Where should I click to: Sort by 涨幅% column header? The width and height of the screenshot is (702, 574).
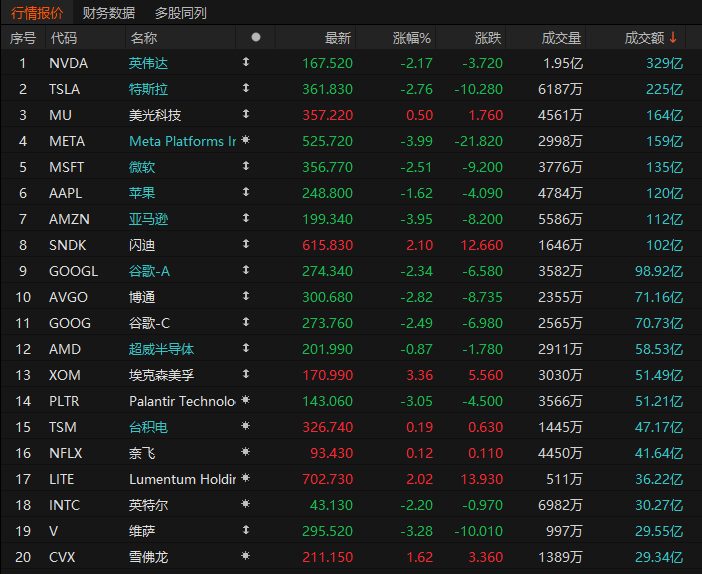411,38
